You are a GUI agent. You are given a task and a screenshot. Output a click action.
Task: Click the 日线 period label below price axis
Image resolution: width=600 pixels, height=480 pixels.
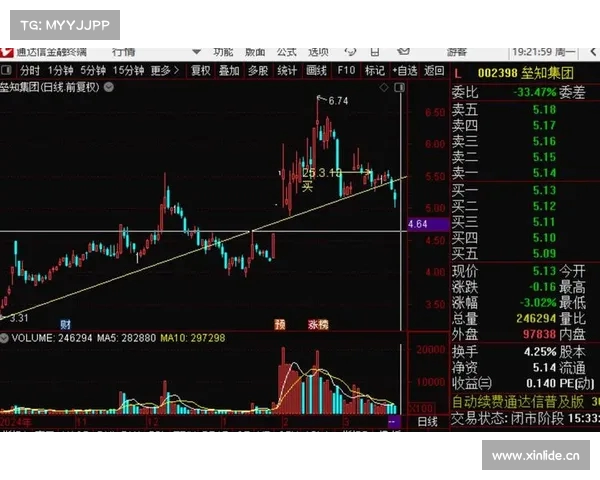[x=427, y=422]
